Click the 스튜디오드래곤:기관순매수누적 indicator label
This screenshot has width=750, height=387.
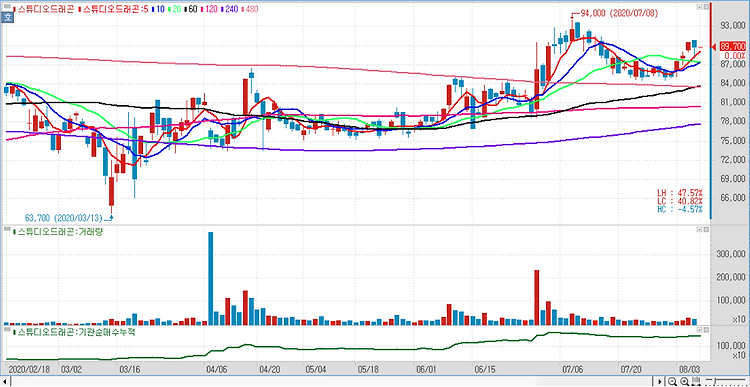74,332
